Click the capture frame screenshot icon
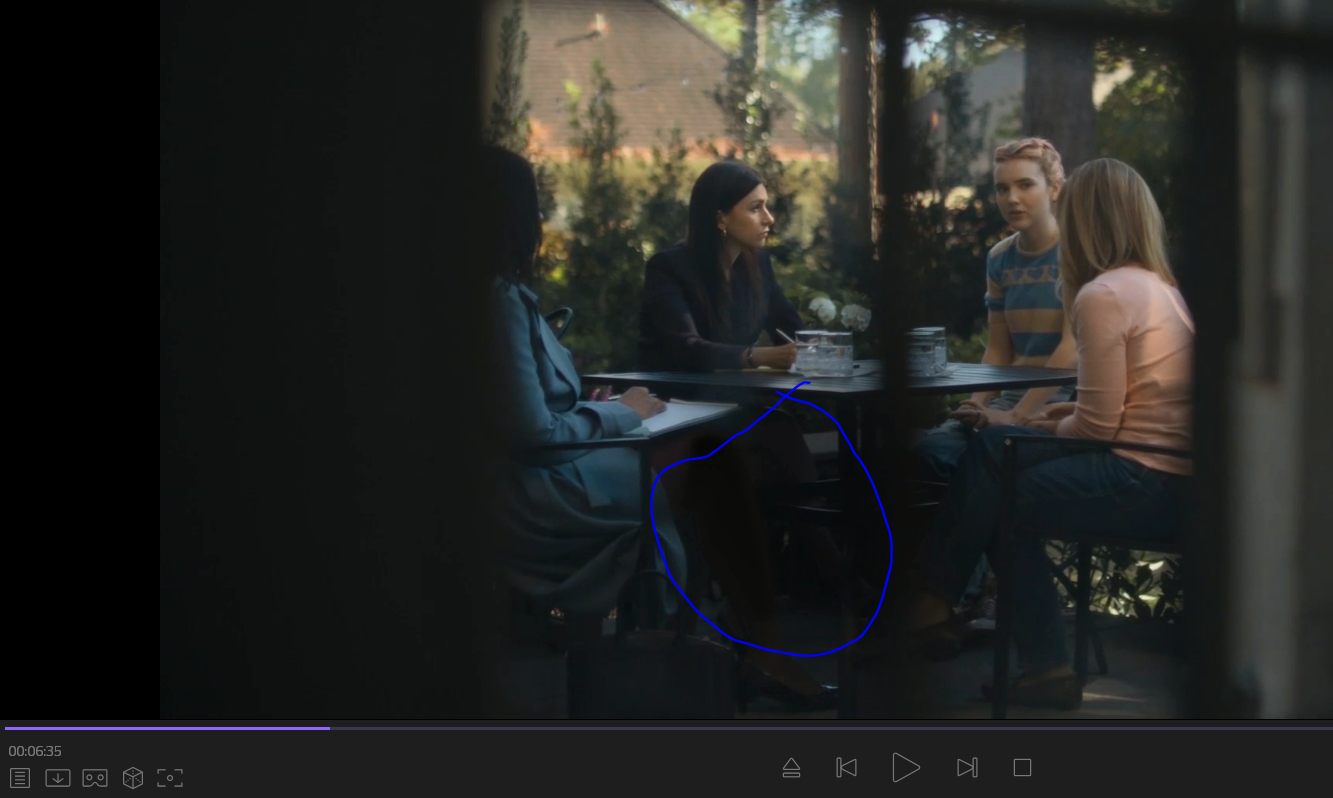 click(x=170, y=777)
